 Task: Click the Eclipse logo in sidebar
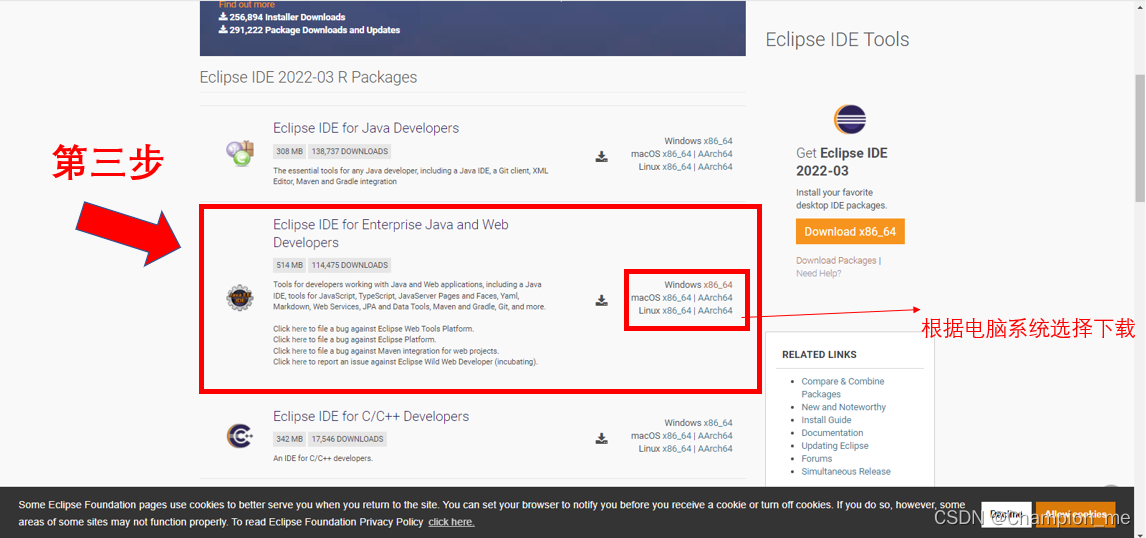[x=849, y=120]
